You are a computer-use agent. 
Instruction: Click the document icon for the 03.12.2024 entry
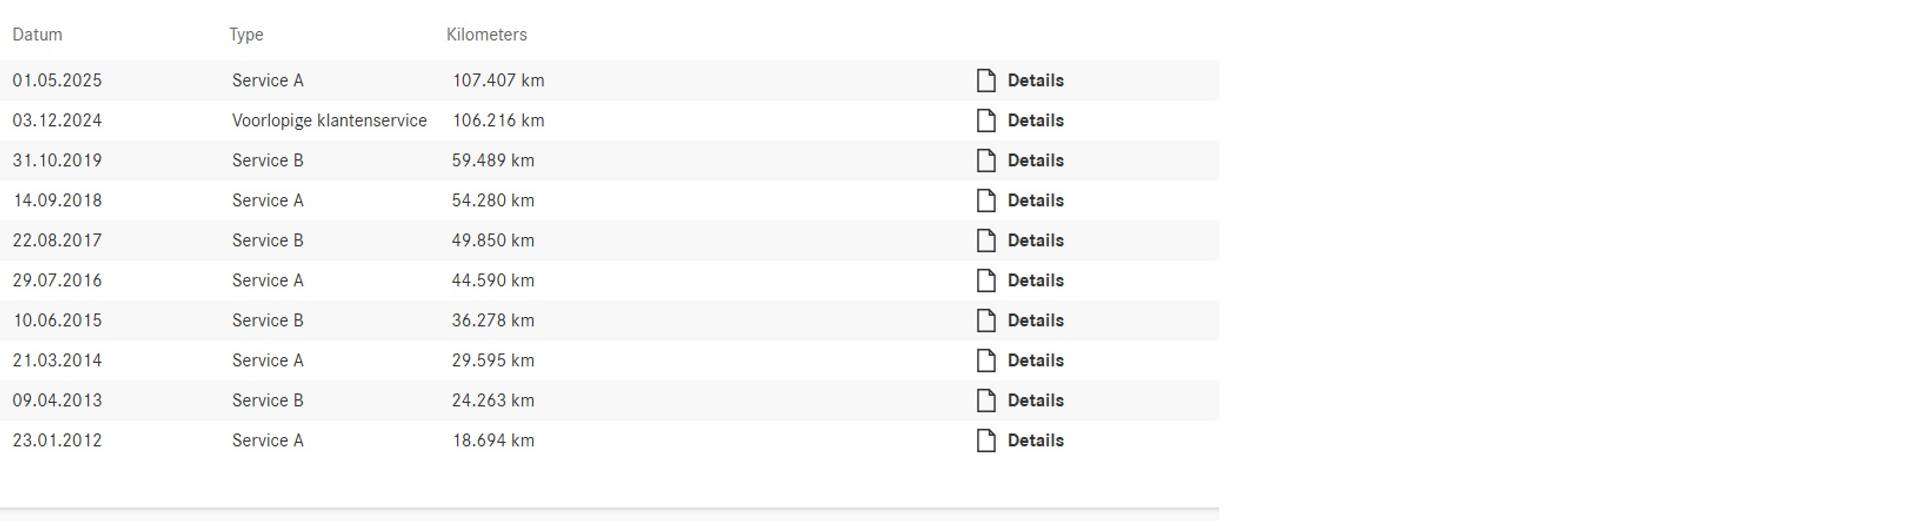986,121
